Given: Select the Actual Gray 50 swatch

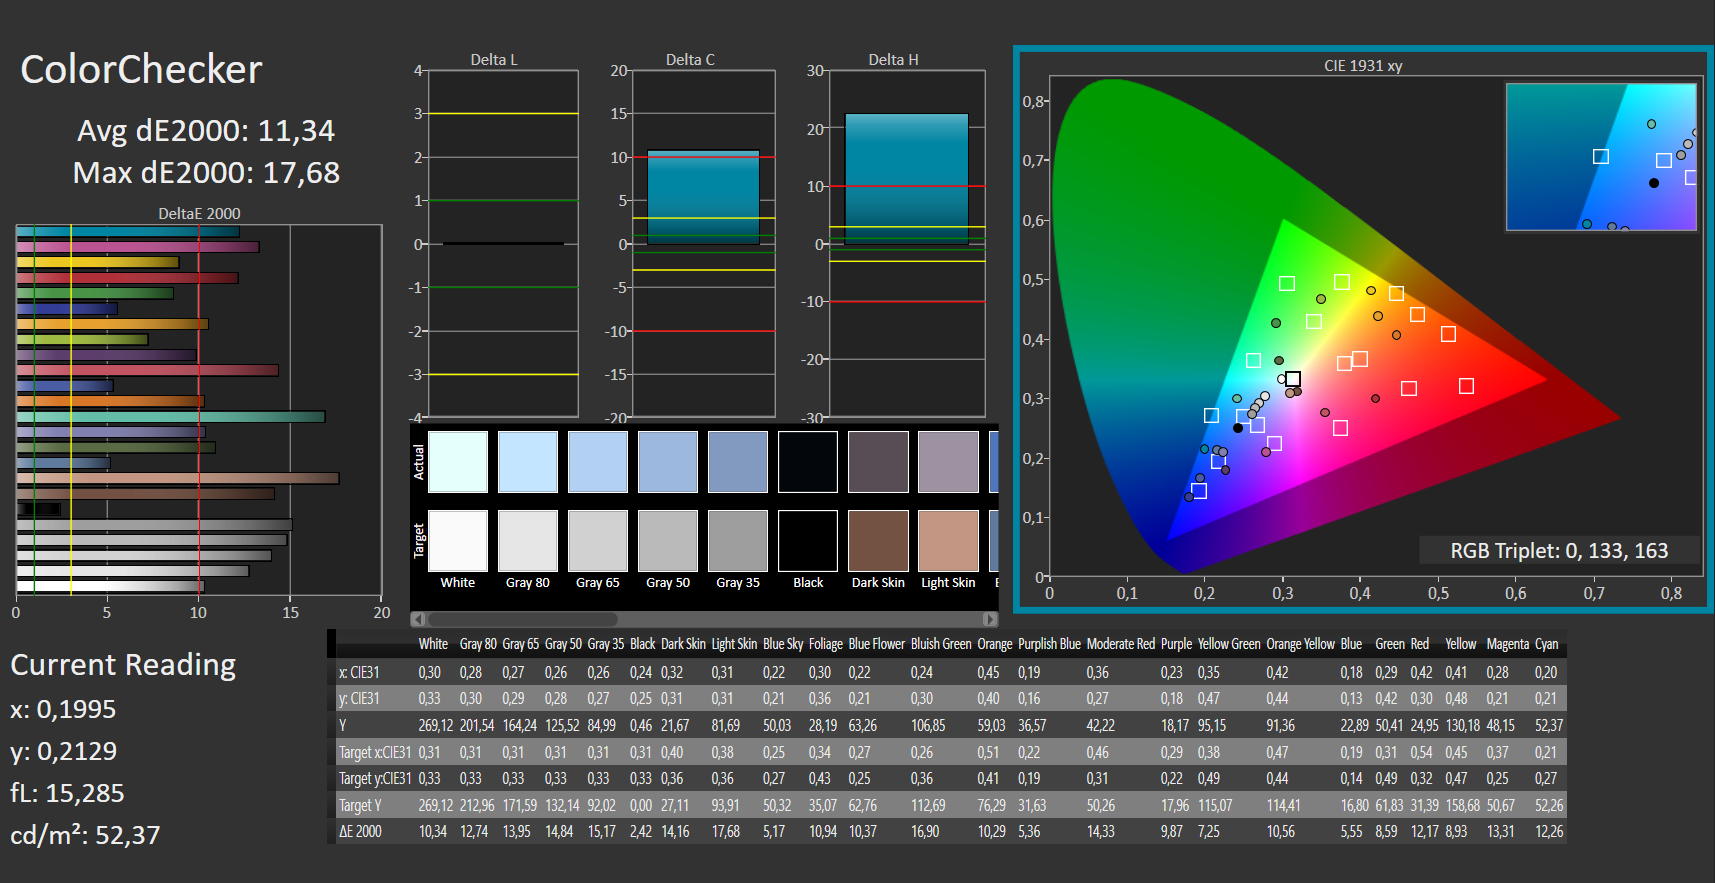Looking at the screenshot, I should (x=668, y=462).
